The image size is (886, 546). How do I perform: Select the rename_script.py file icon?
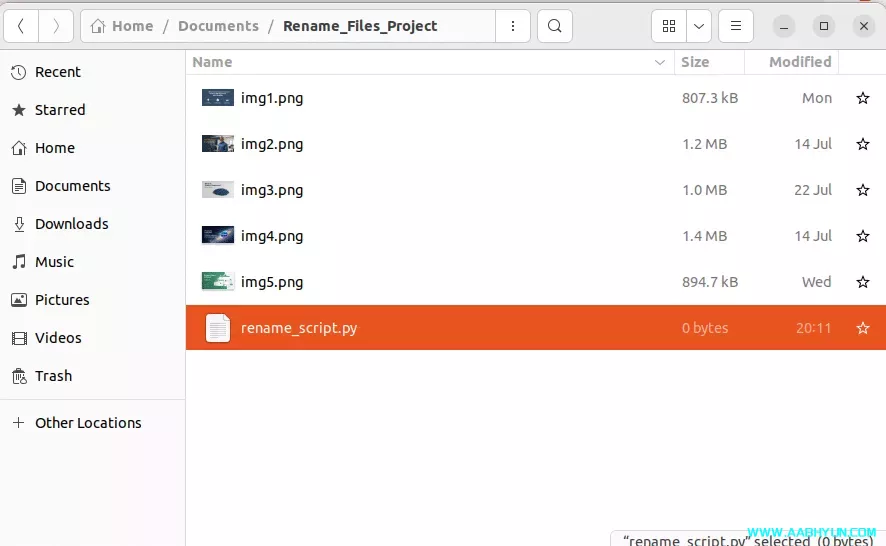(217, 328)
